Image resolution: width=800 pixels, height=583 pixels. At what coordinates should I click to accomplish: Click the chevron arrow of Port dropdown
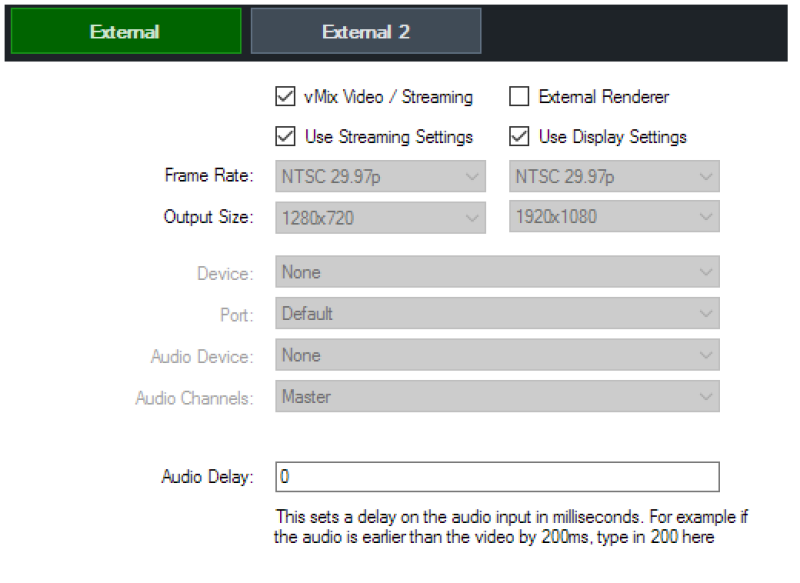(x=706, y=314)
